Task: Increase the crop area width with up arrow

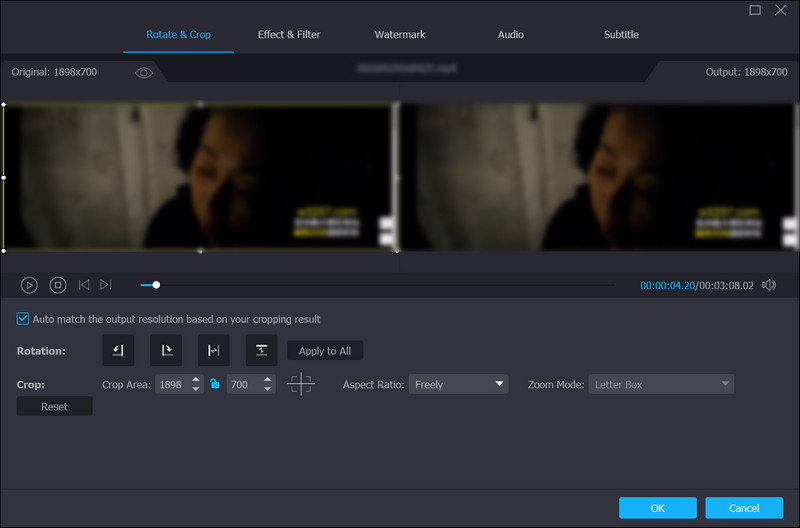Action: (x=196, y=379)
